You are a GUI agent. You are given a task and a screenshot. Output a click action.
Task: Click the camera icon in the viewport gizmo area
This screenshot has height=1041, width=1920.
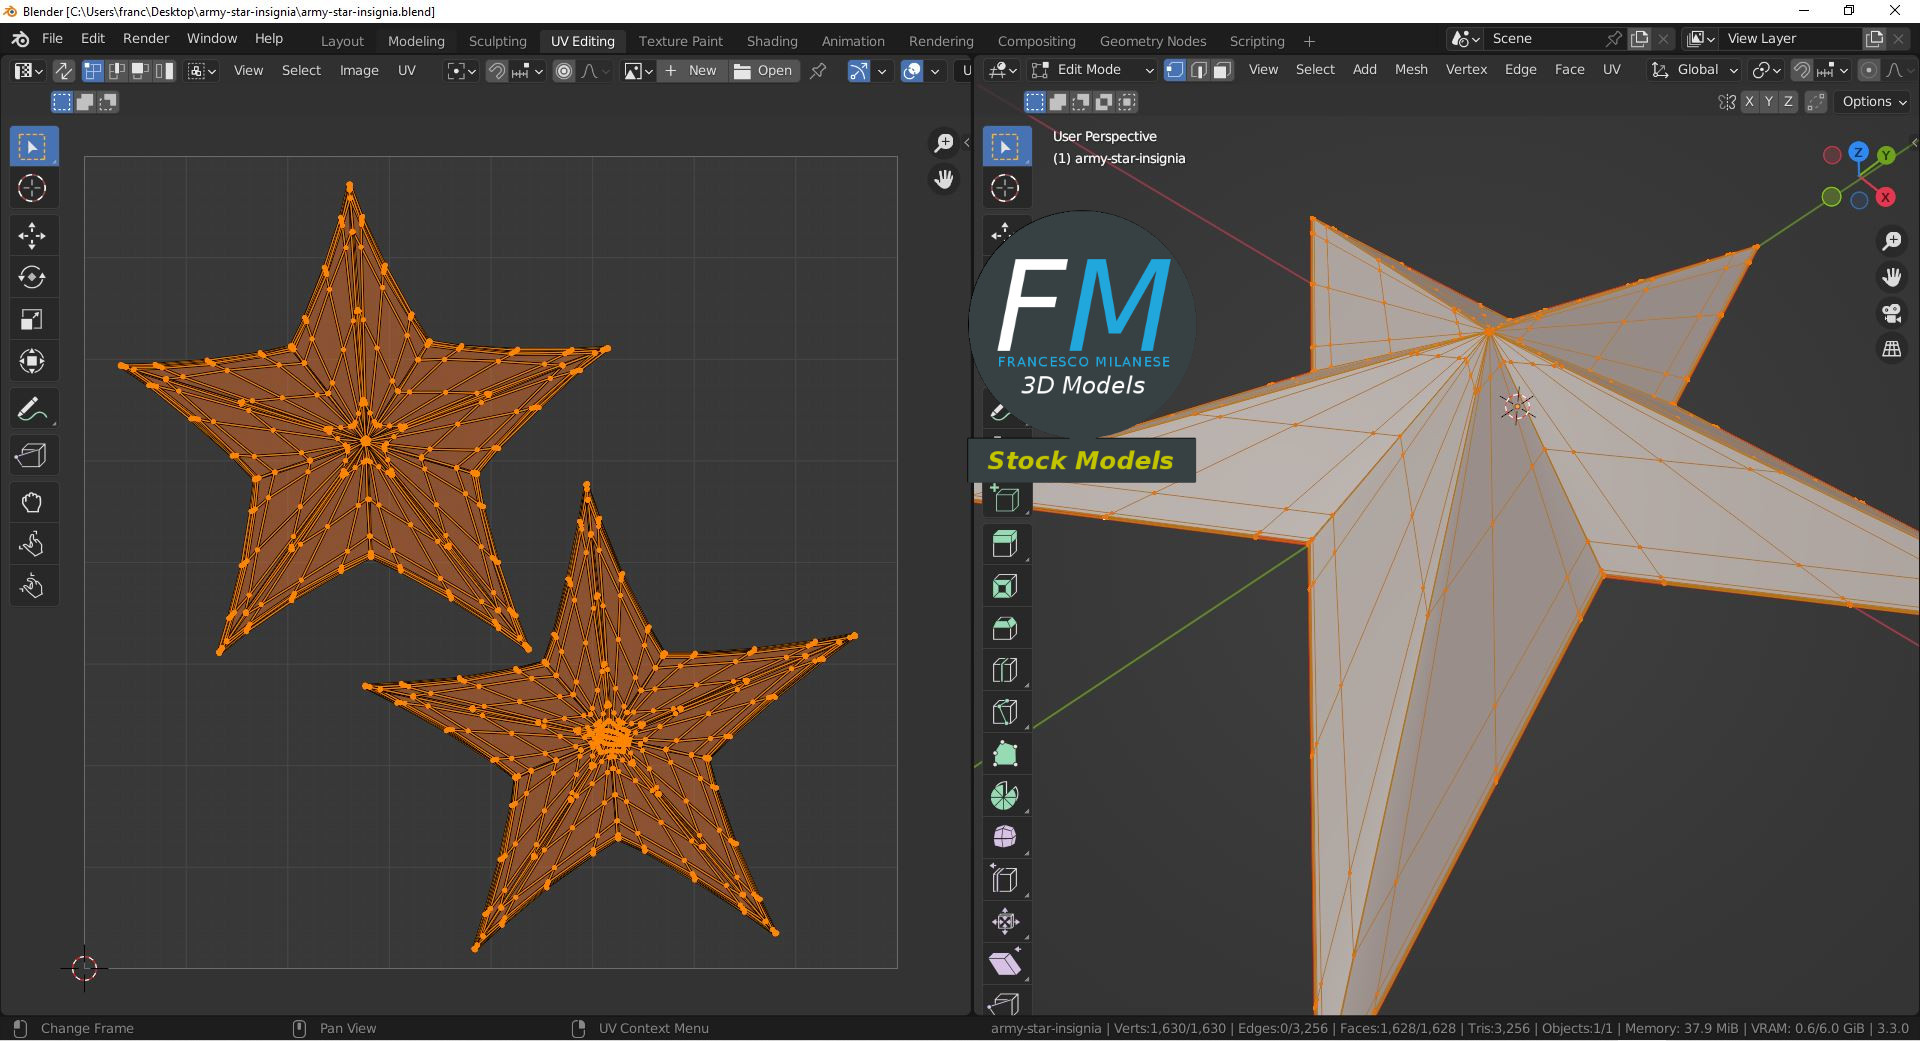[1892, 314]
